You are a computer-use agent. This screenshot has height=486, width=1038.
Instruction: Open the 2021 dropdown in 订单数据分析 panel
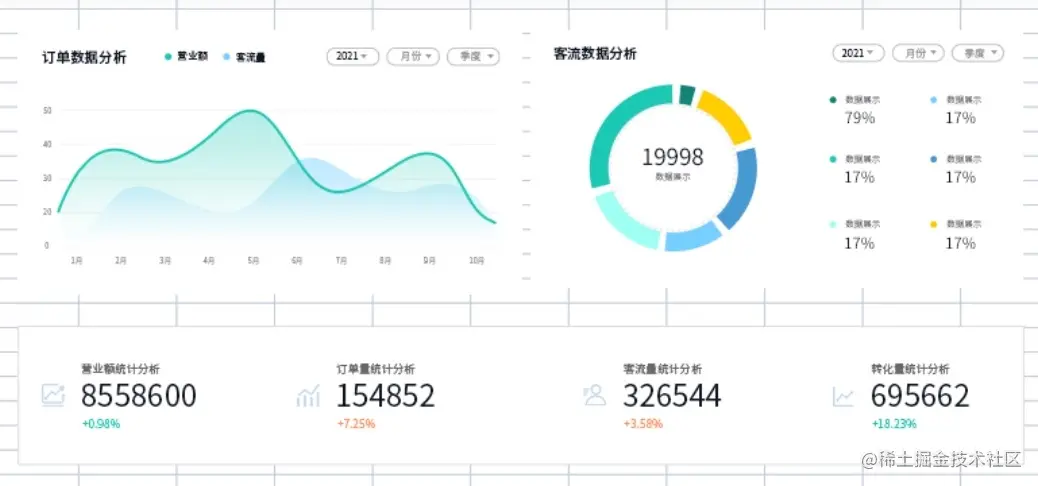[353, 56]
